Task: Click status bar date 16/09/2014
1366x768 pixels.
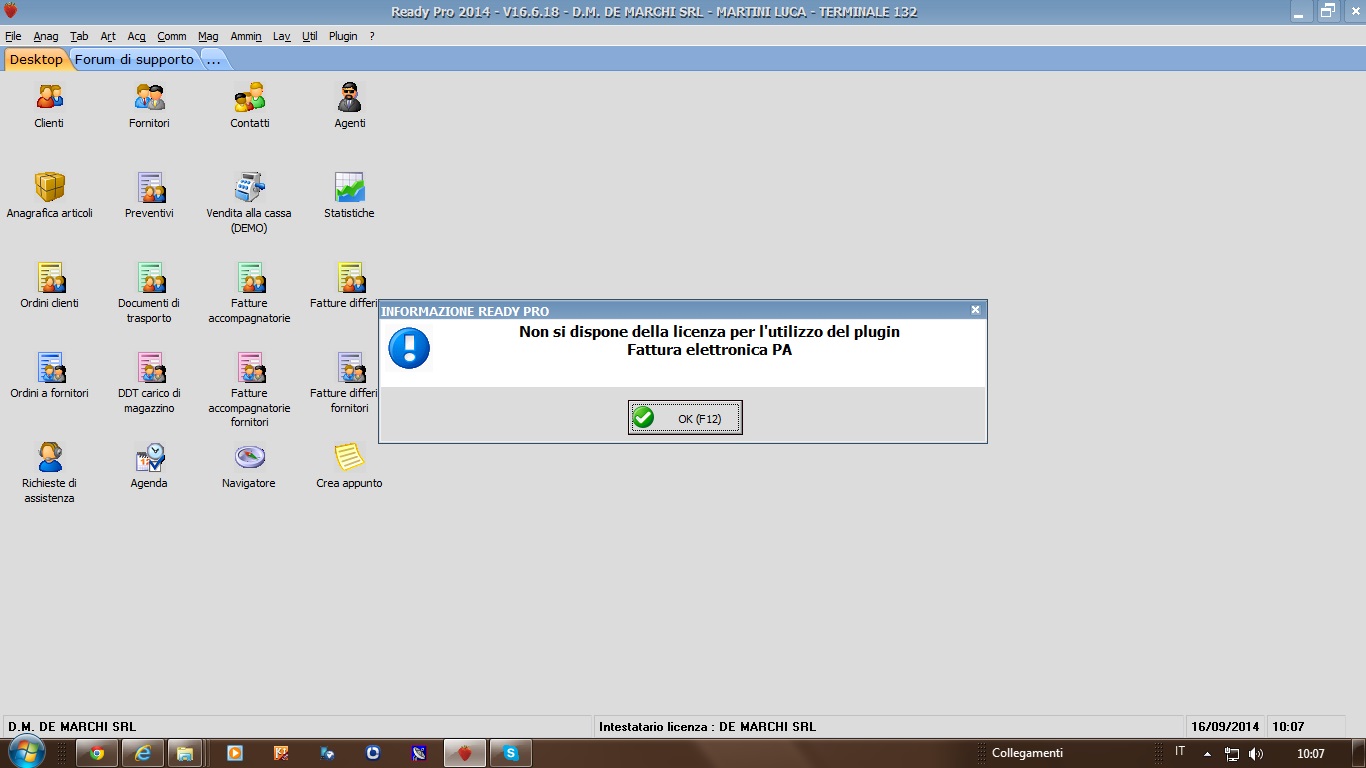Action: (x=1225, y=727)
